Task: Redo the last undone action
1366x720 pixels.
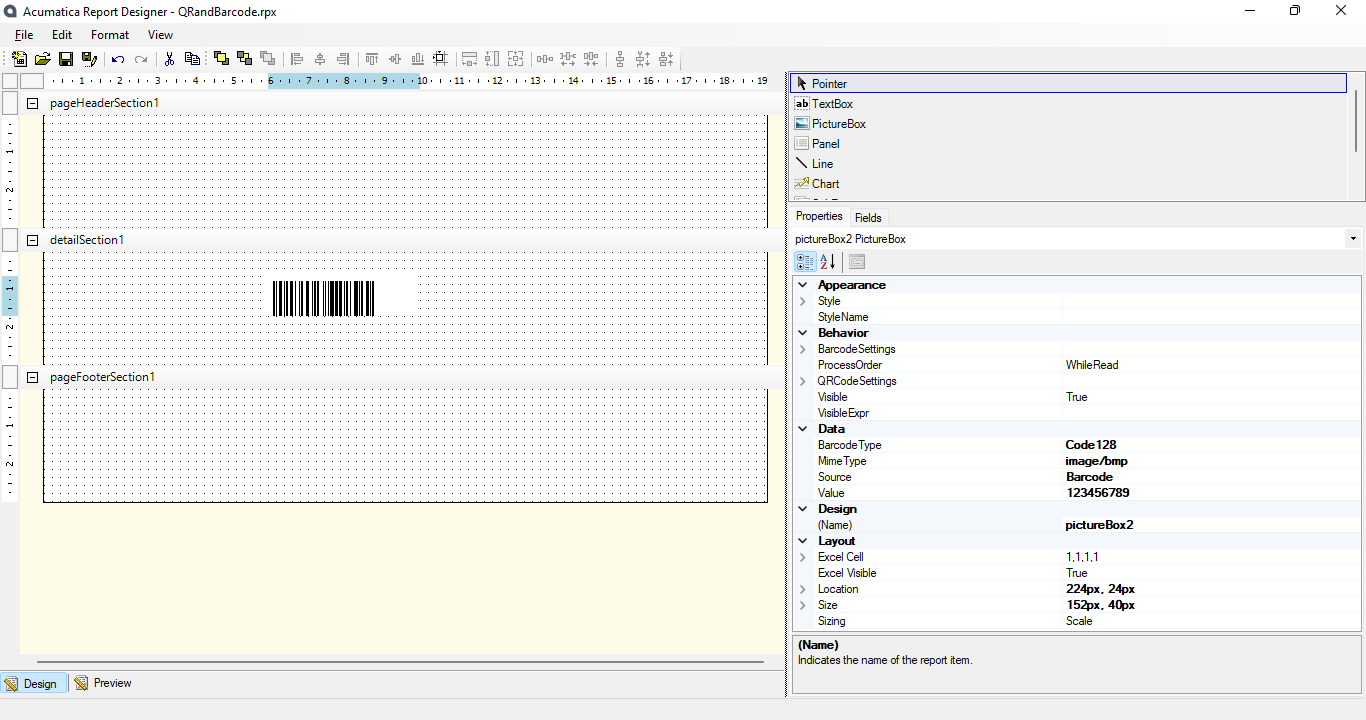Action: [x=141, y=59]
